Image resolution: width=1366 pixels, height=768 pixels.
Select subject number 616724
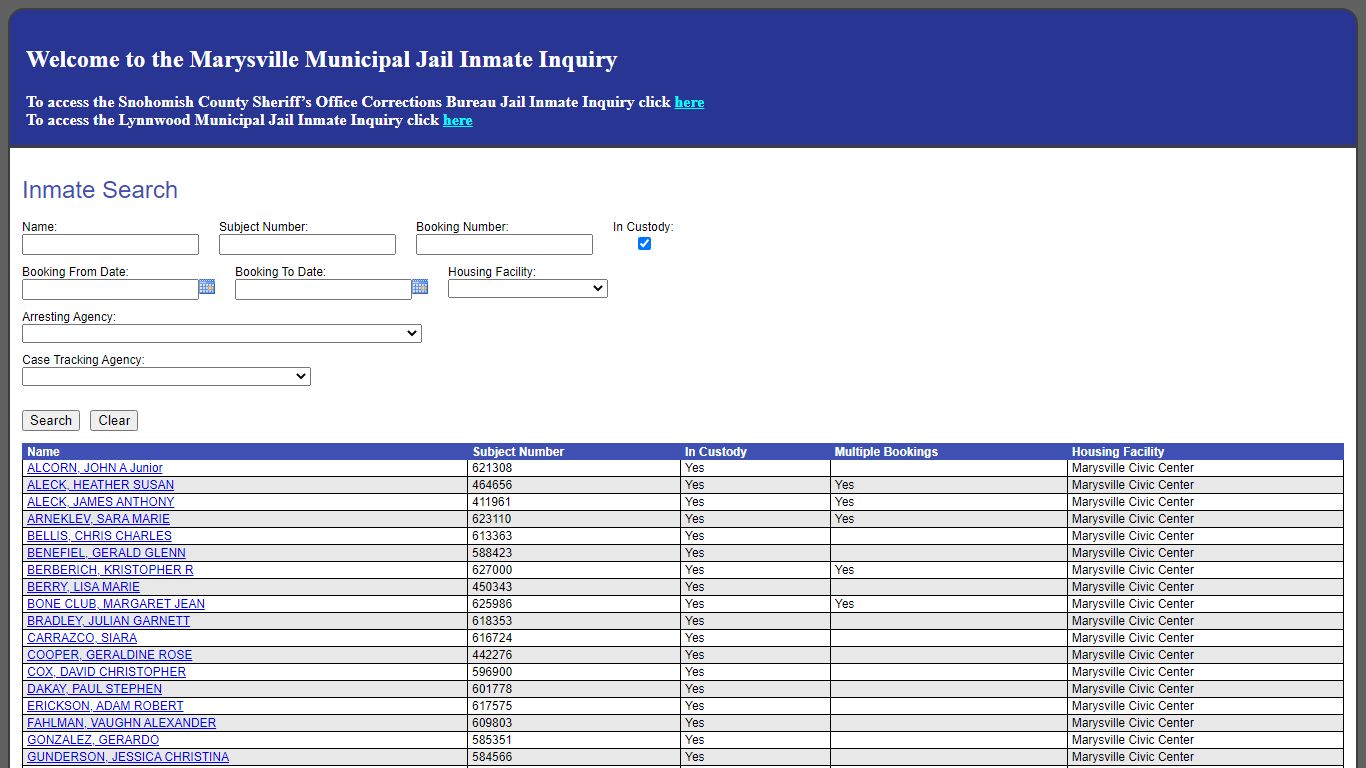click(x=492, y=638)
